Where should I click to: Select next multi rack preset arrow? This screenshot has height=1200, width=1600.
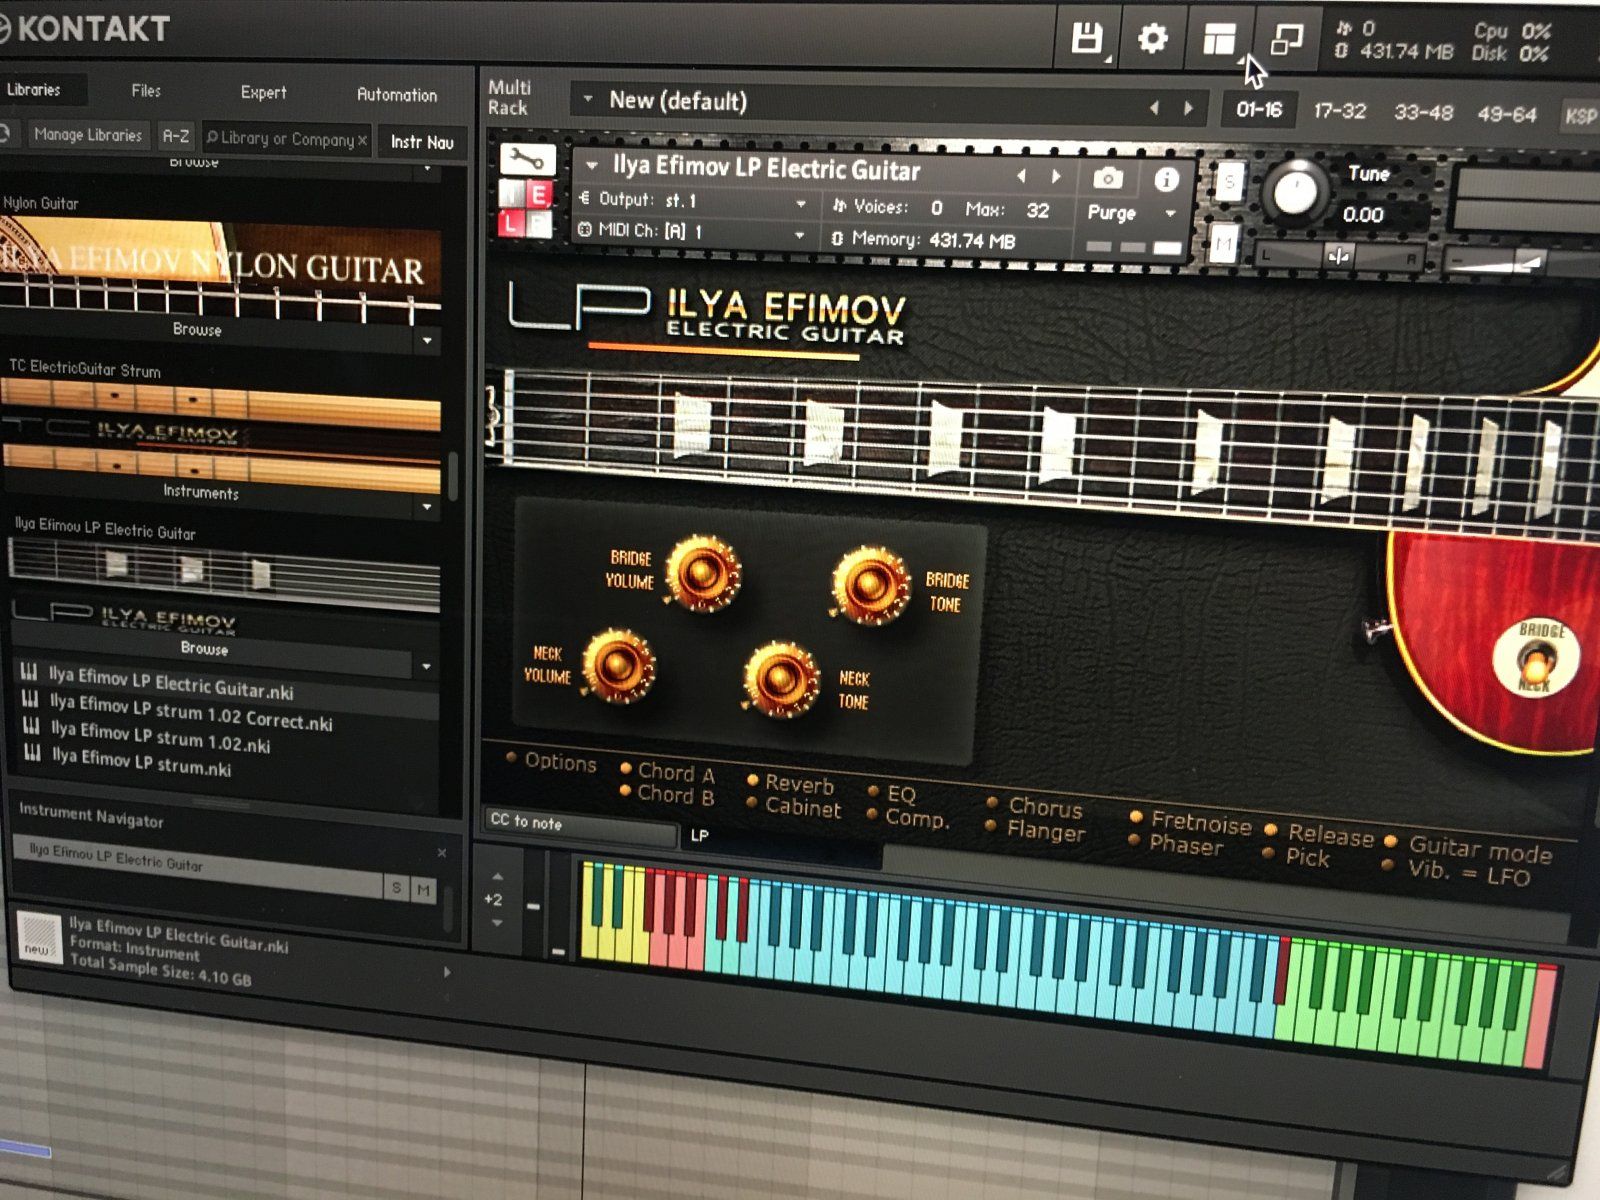tap(1188, 108)
